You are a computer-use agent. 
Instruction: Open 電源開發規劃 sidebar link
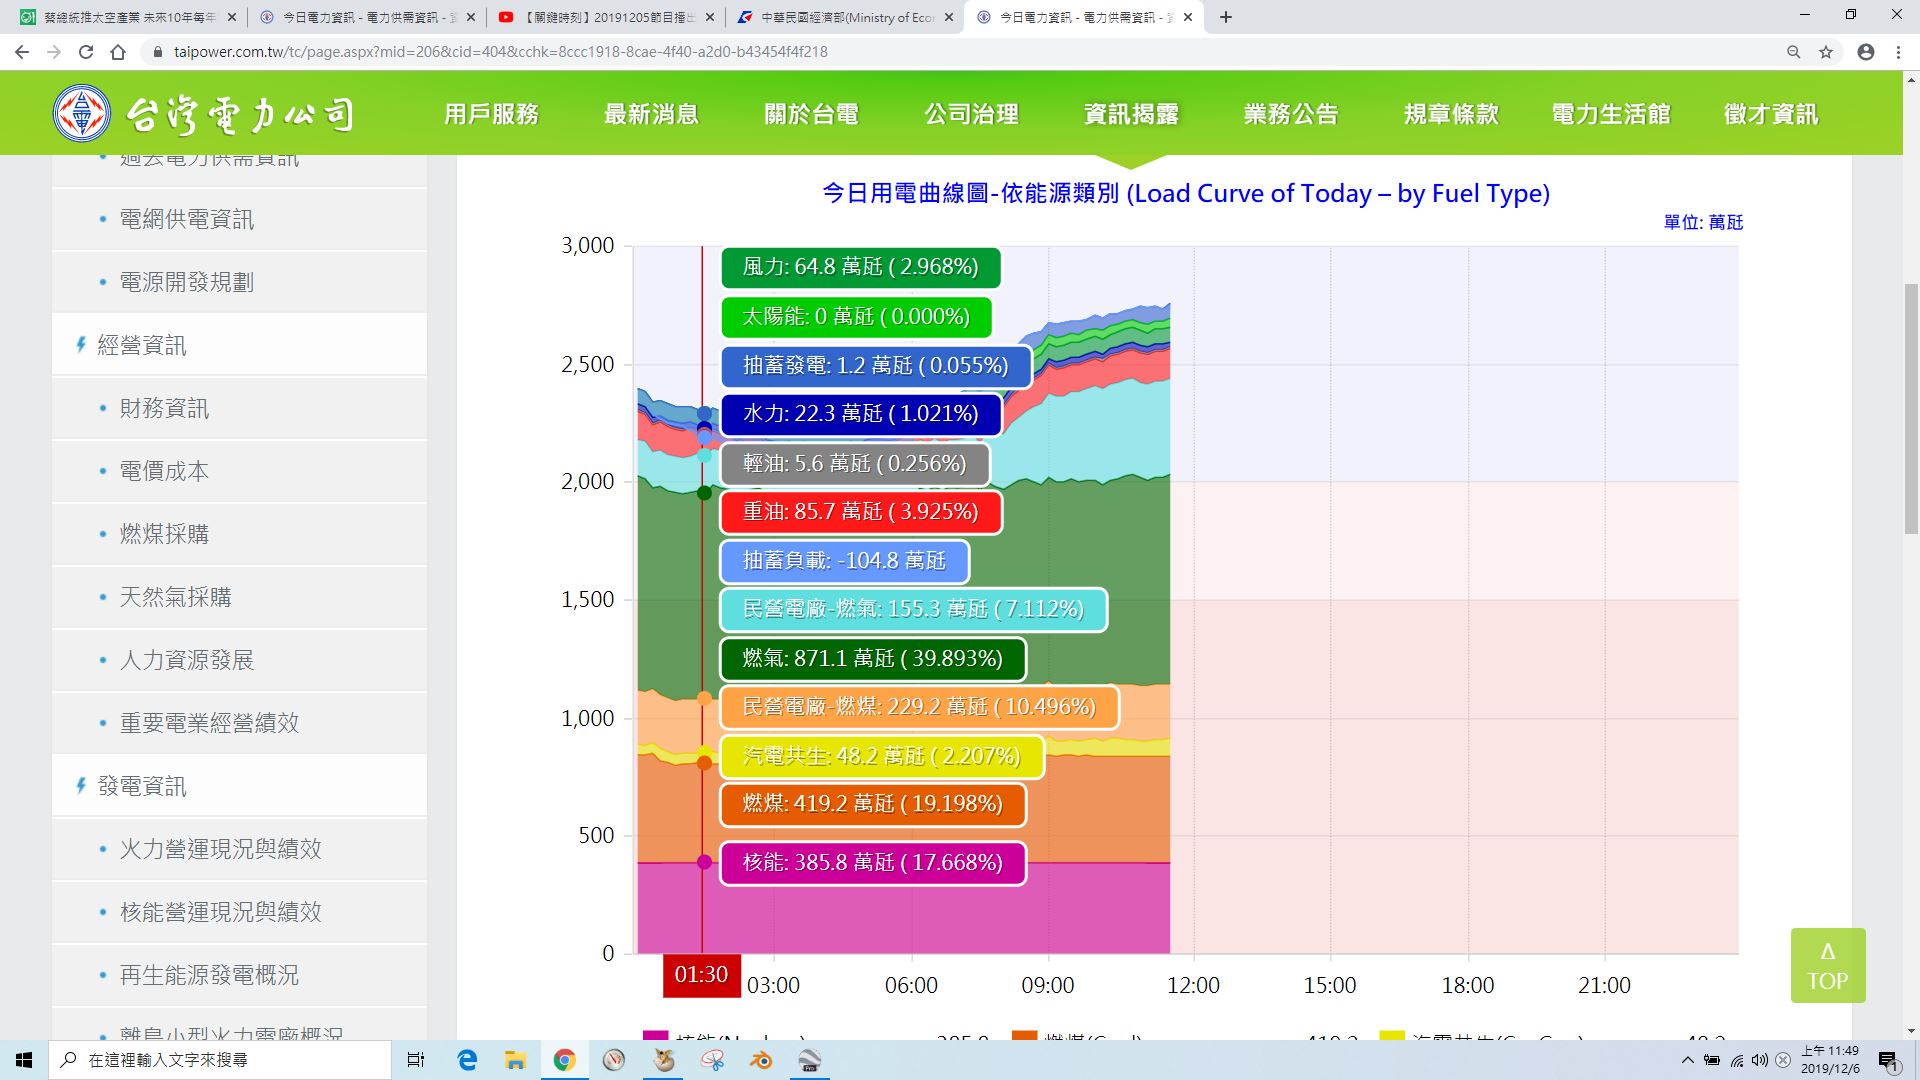pyautogui.click(x=239, y=282)
